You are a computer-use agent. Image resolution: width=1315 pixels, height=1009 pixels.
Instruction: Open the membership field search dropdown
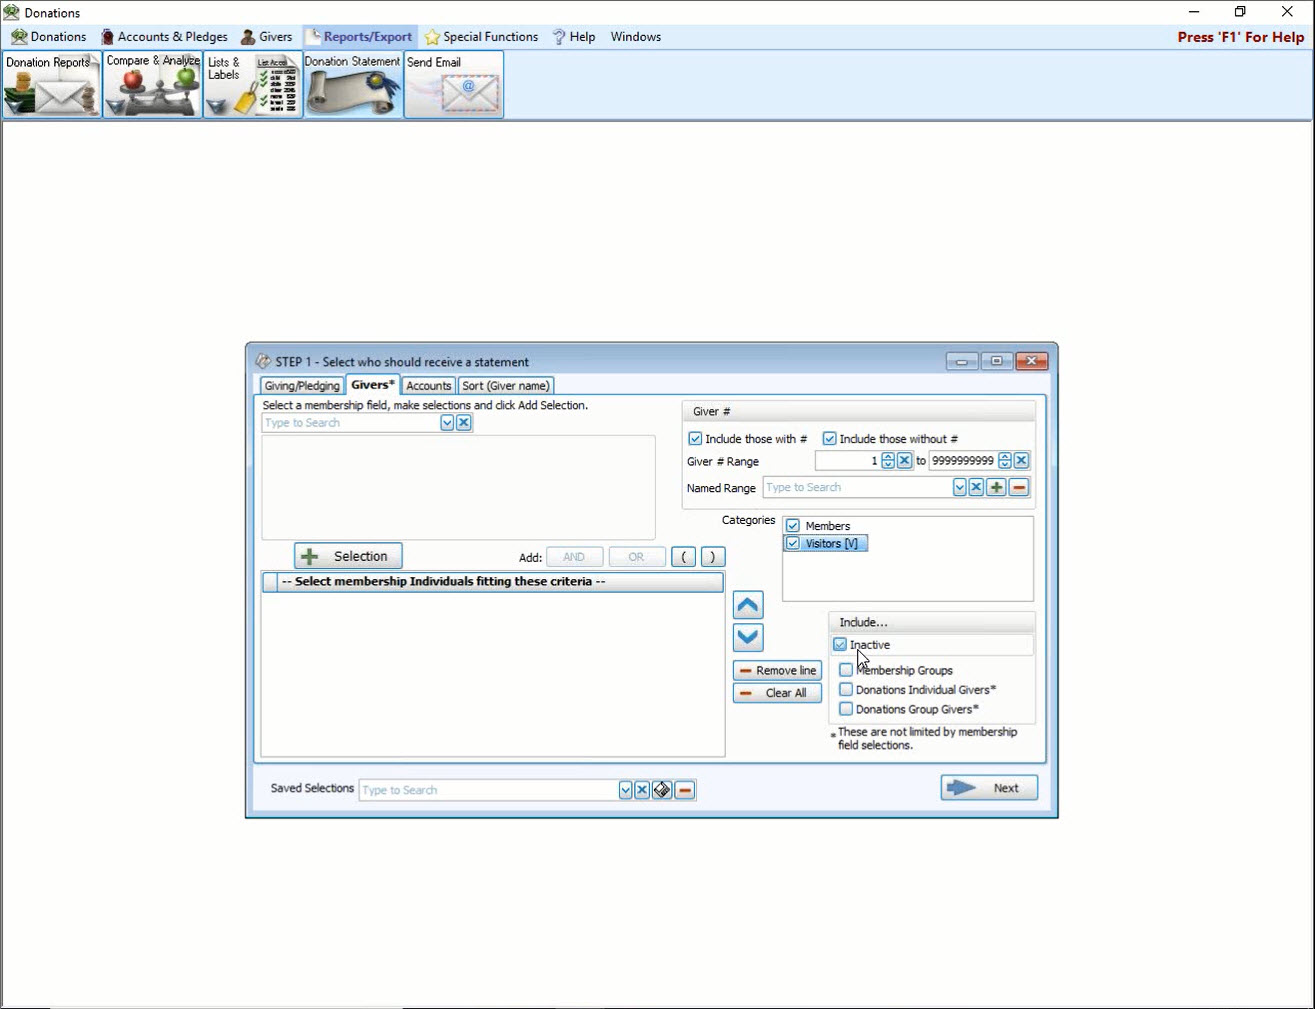[447, 423]
